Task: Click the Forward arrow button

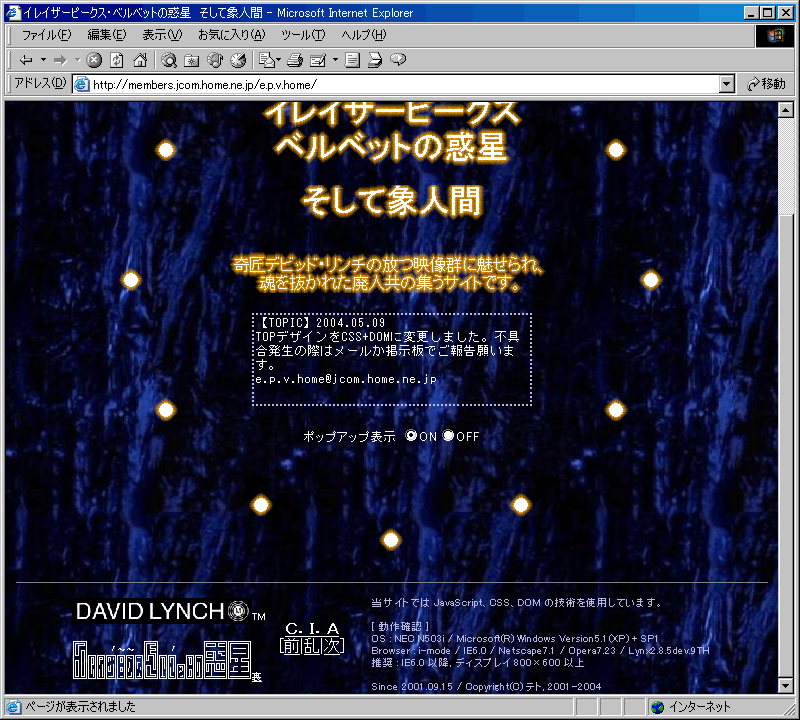Action: (60, 60)
